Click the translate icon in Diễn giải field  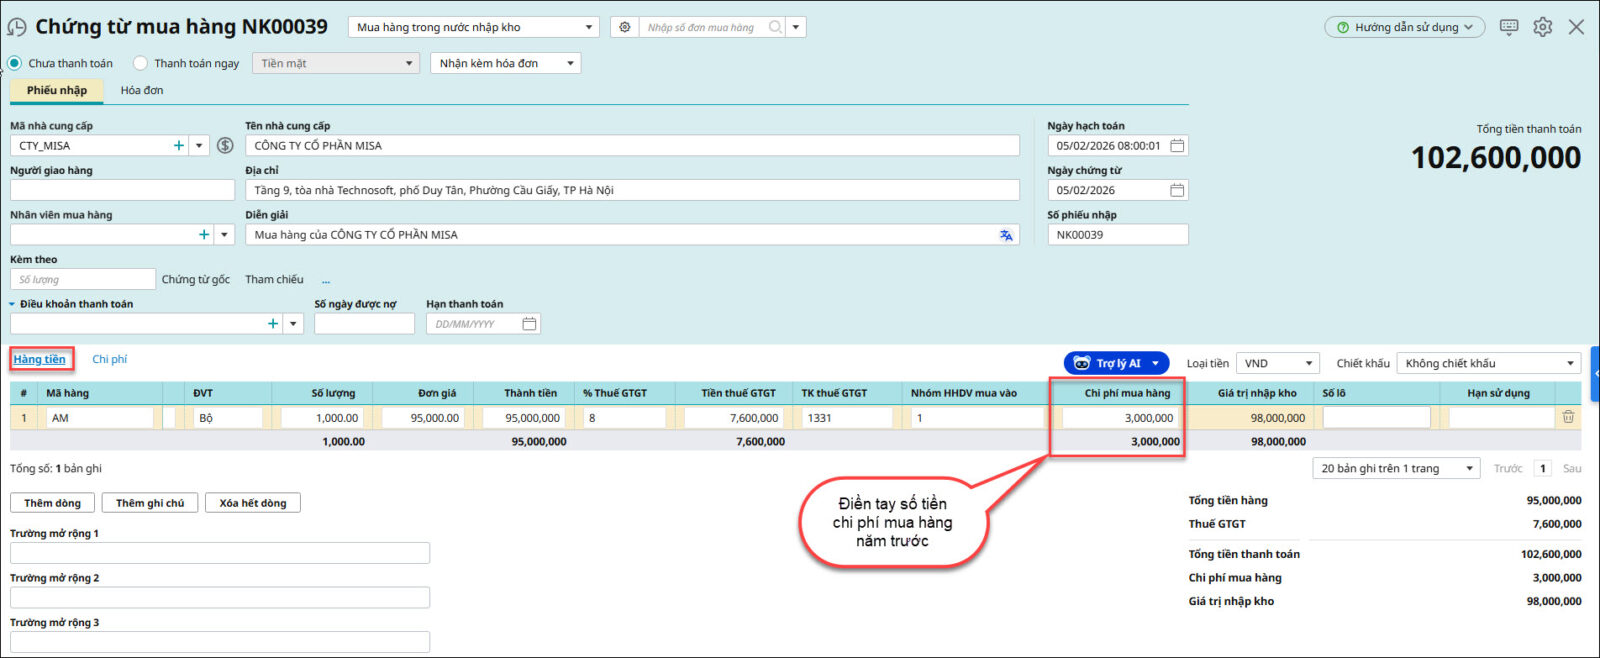pos(1005,235)
